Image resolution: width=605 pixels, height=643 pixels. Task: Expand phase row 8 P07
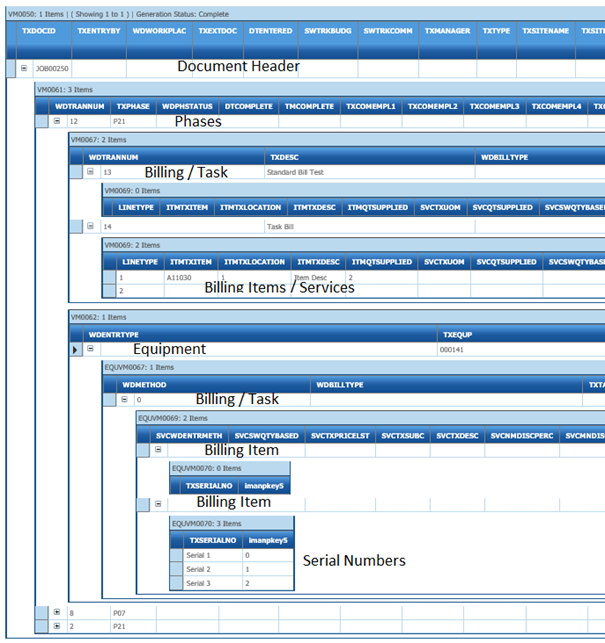[58, 611]
